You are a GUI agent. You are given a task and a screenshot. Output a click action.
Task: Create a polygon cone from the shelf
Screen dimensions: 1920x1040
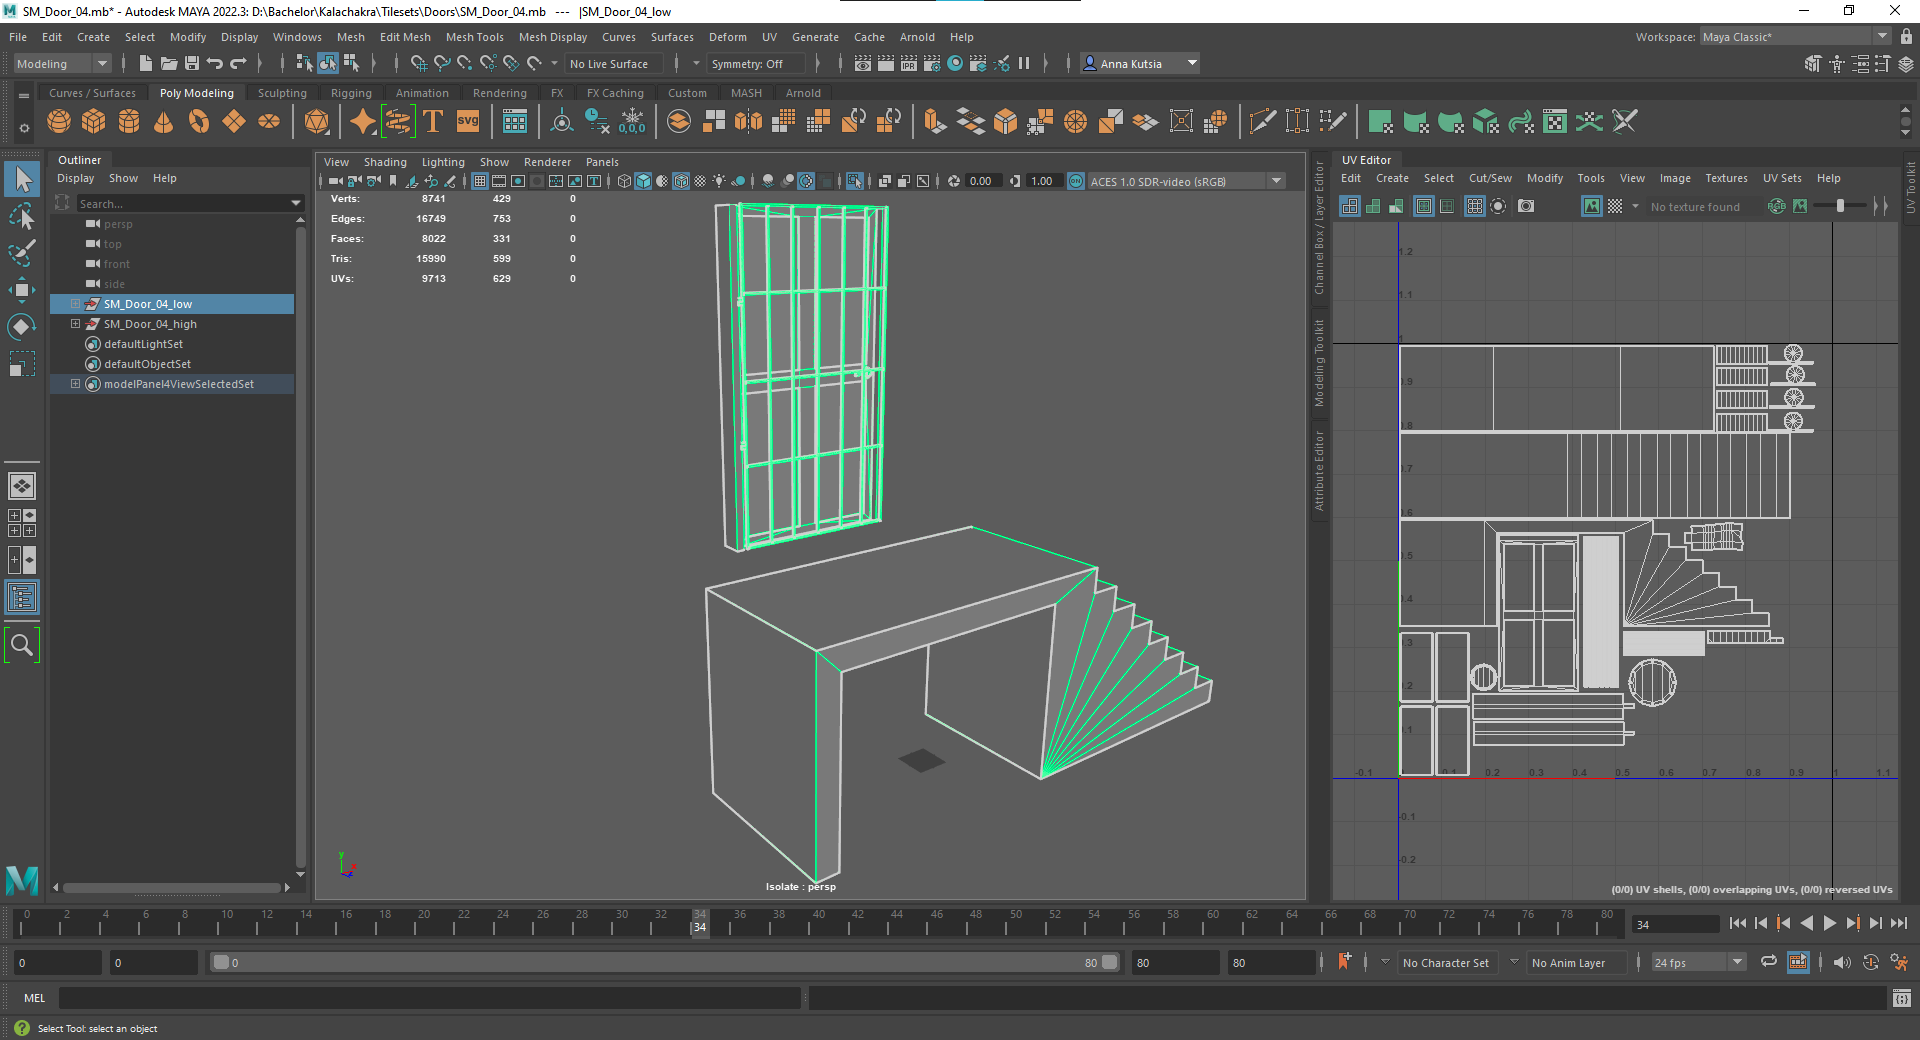point(164,122)
